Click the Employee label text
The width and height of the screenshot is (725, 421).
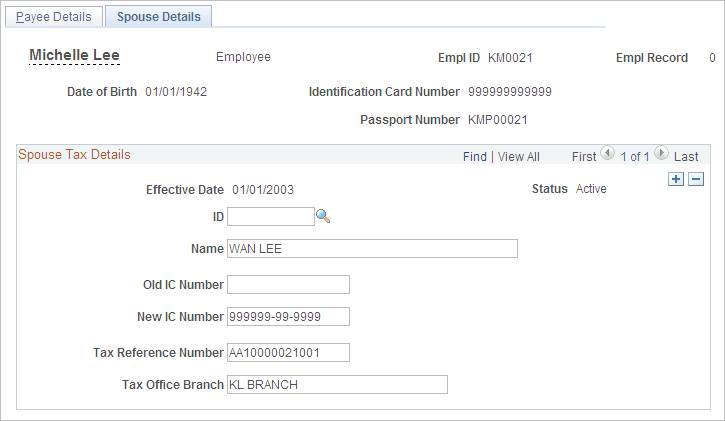243,57
